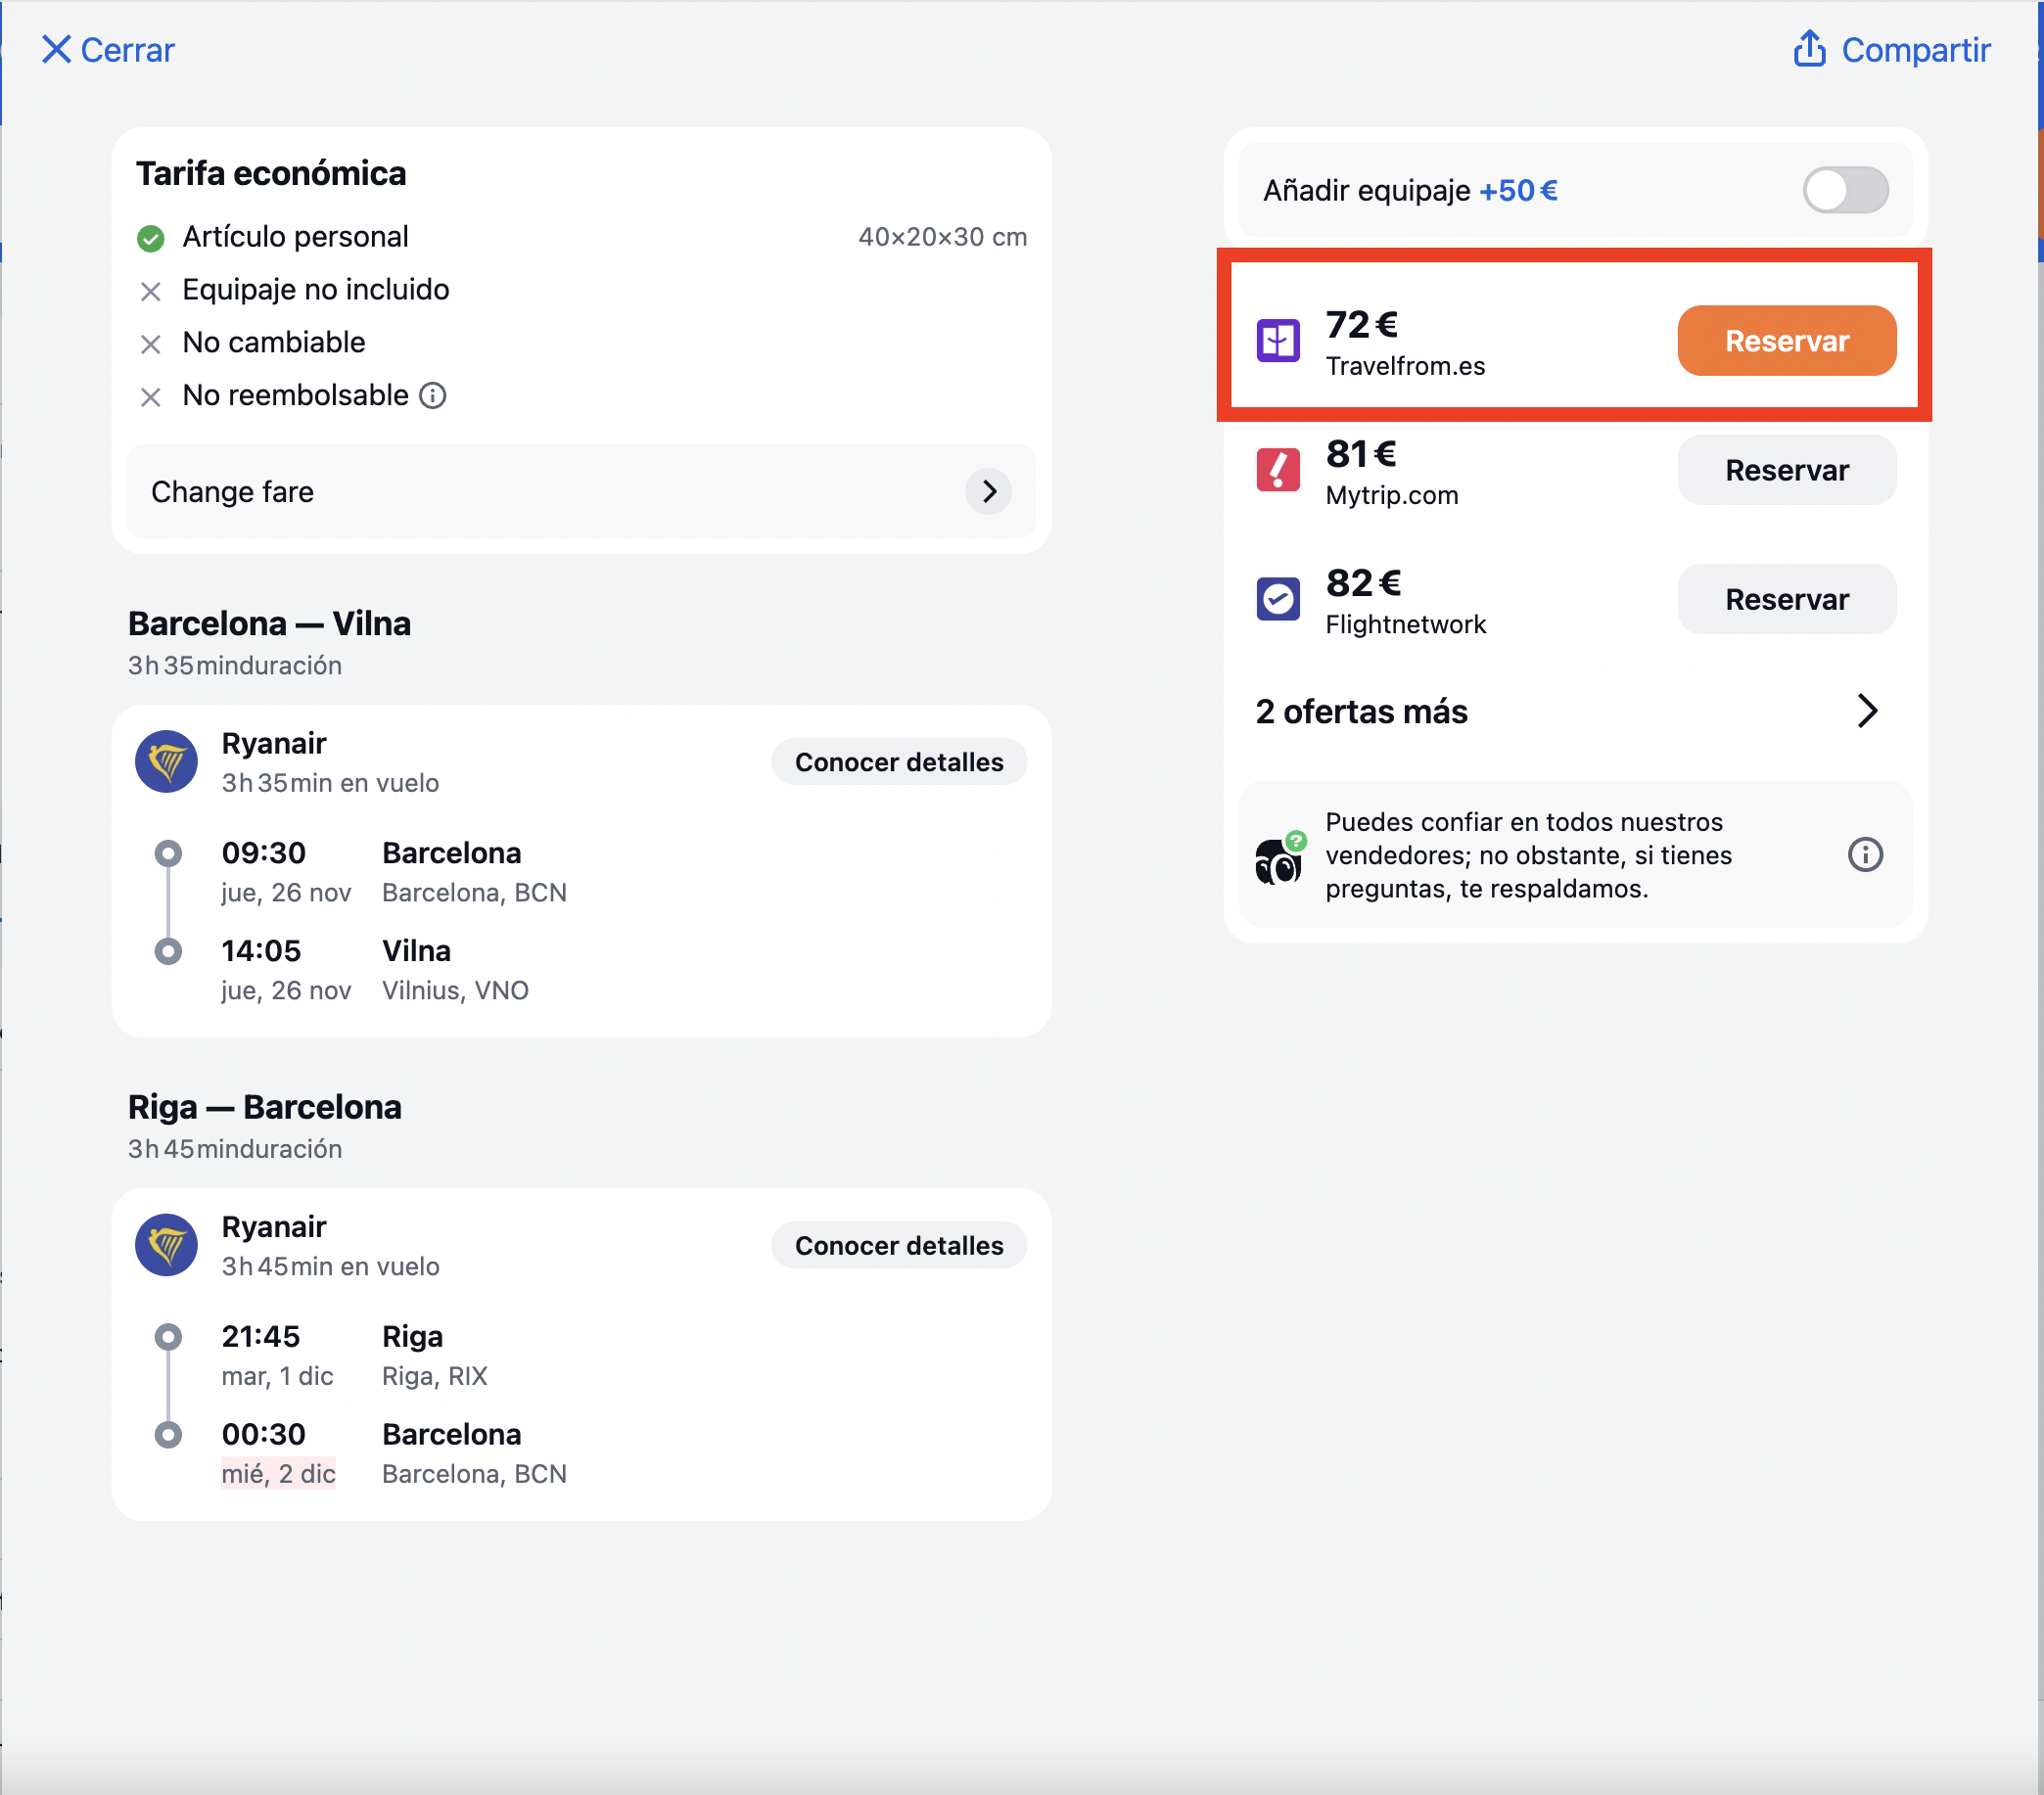Open Conocer detalles for Barcelona — Vilna flight
2044x1795 pixels.
point(898,762)
